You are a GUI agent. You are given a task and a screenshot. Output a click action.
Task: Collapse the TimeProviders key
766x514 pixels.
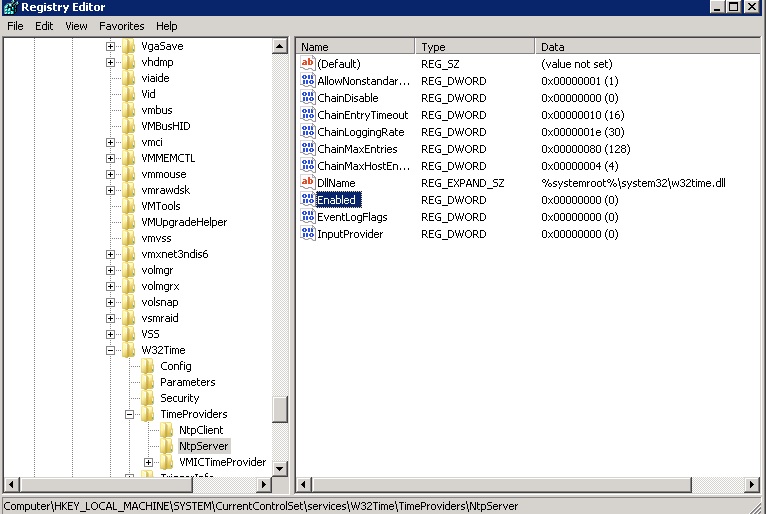click(129, 414)
